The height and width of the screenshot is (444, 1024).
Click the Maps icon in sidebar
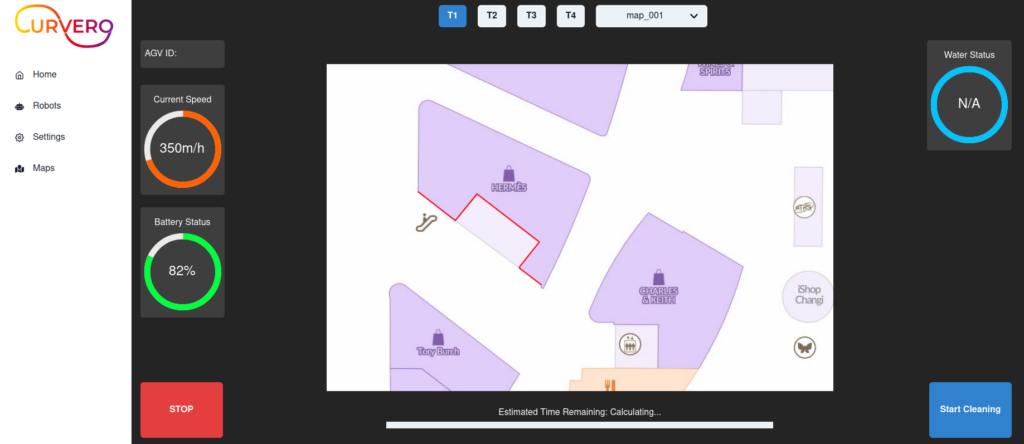click(20, 169)
